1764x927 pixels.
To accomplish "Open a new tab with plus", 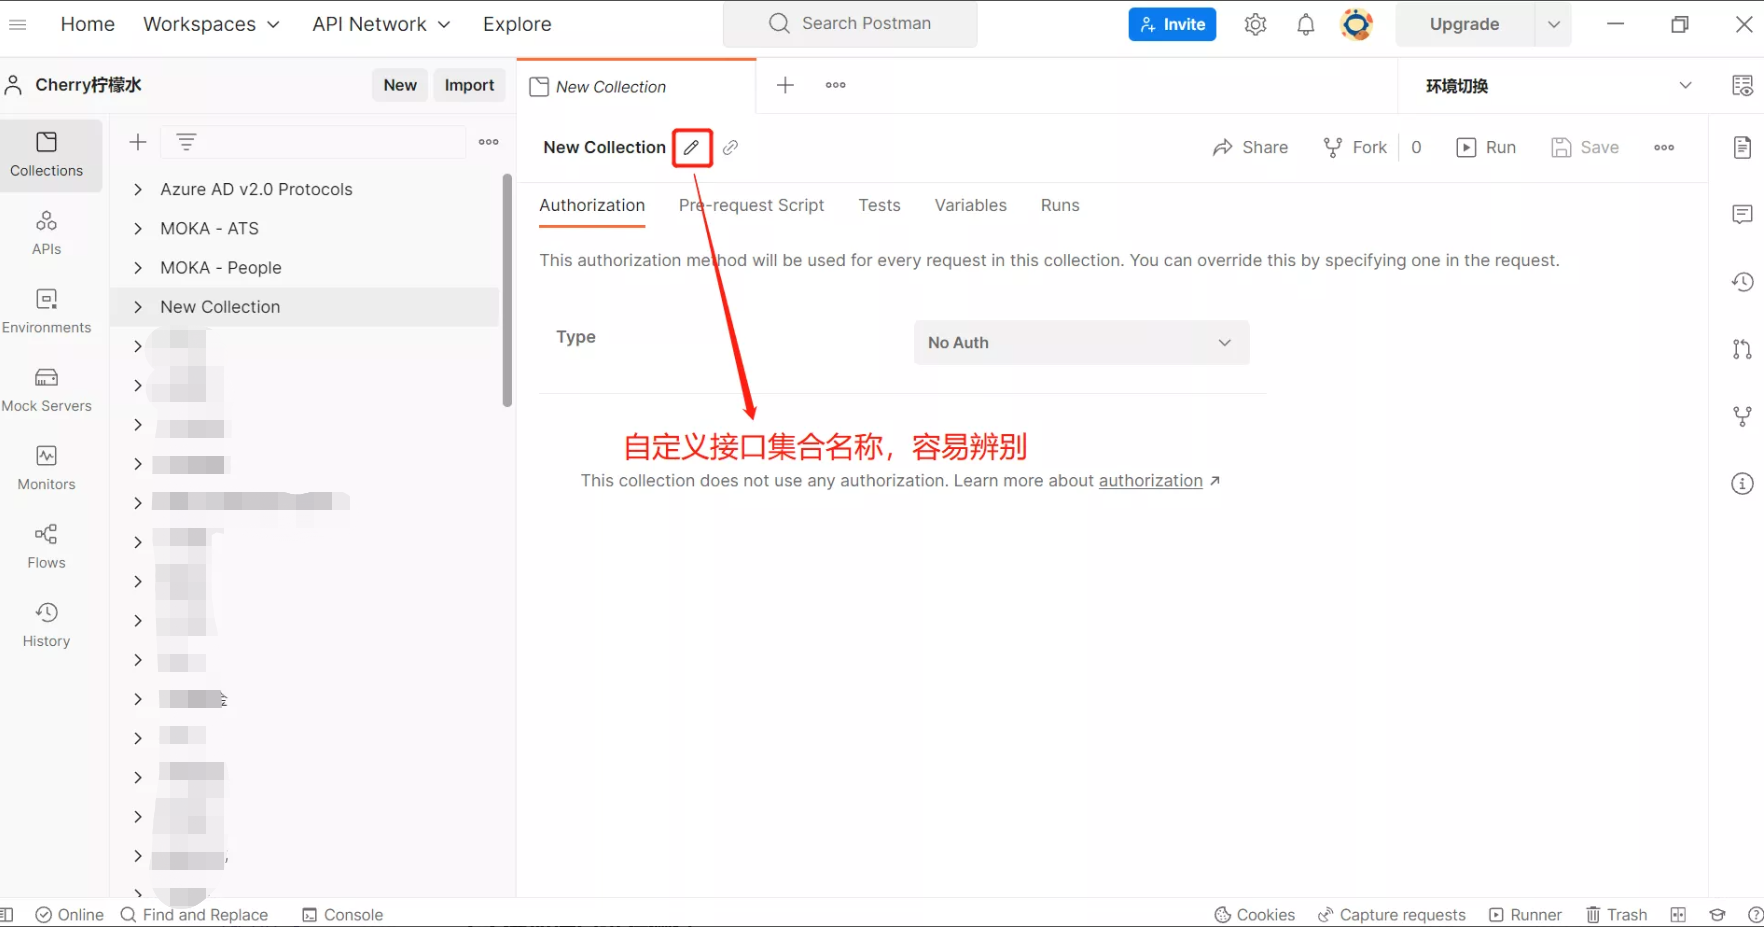I will (785, 85).
